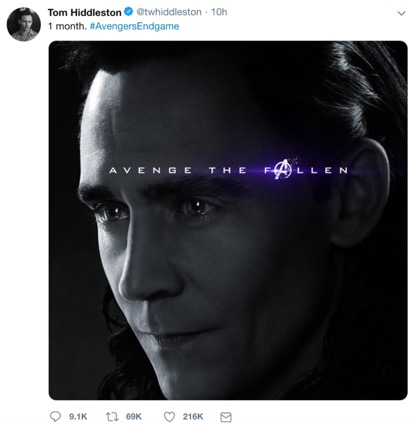Viewport: 415px width, 424px height.
Task: Click the 69K retweets count
Action: (134, 416)
